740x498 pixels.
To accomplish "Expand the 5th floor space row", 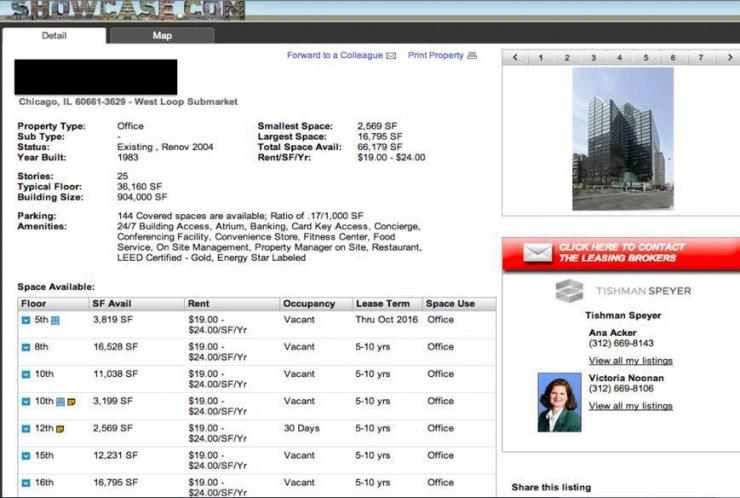I will click(26, 320).
